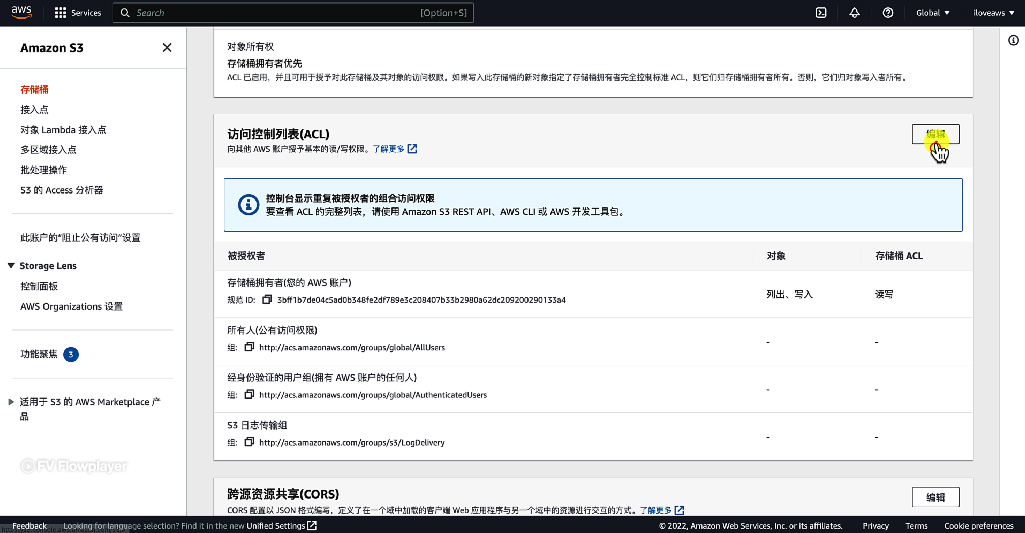The width and height of the screenshot is (1025, 533).
Task: Open the info panel icon at right edge
Action: tap(1013, 41)
